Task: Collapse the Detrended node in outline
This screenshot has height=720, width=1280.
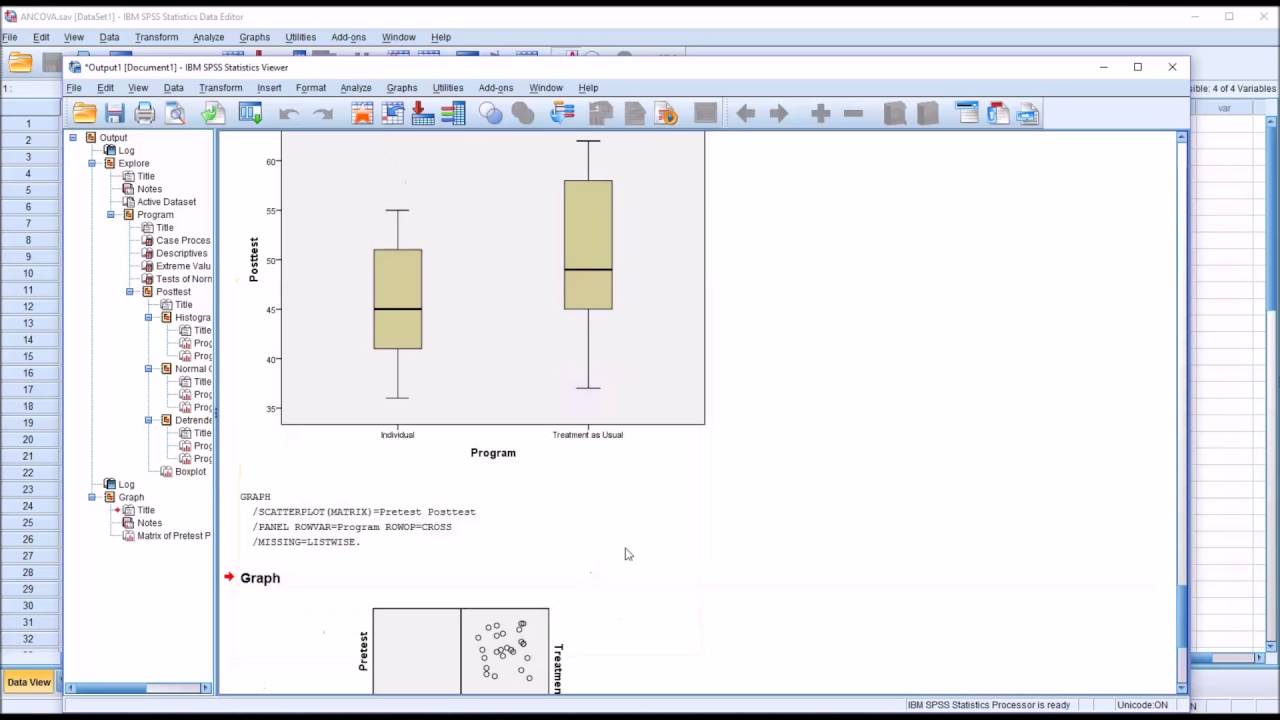Action: coord(149,420)
